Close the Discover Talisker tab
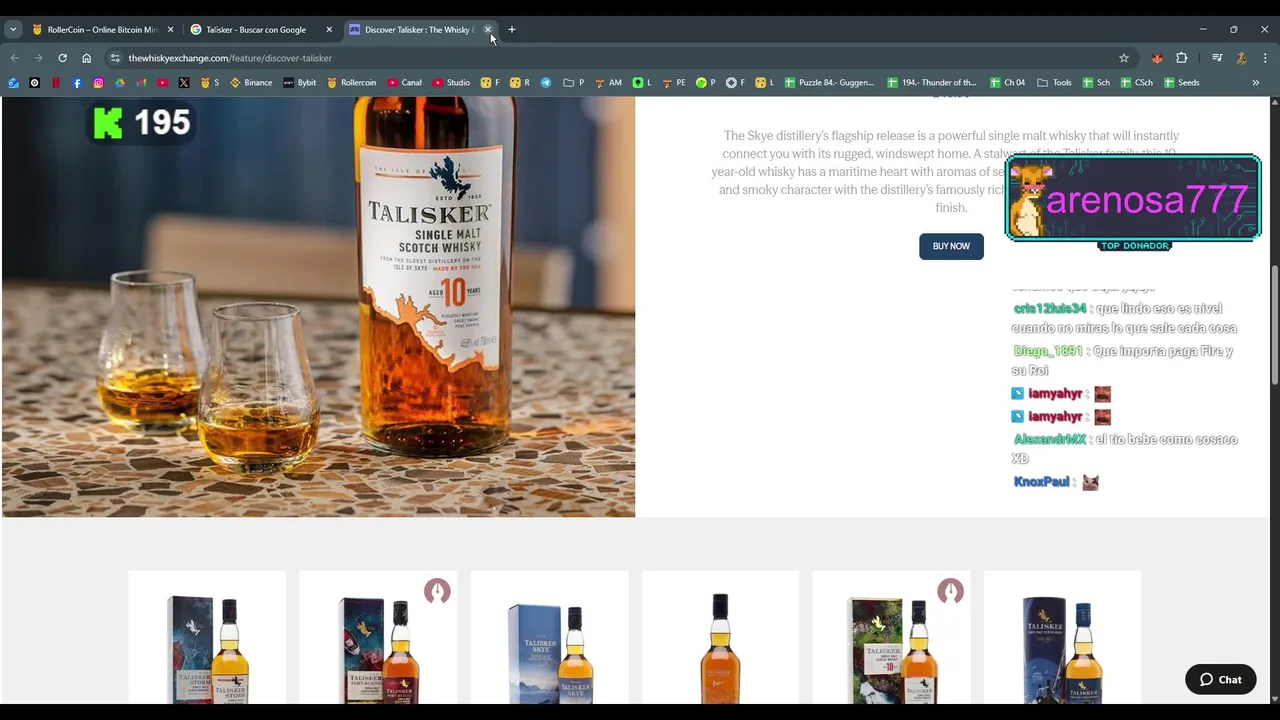The height and width of the screenshot is (720, 1280). click(488, 30)
